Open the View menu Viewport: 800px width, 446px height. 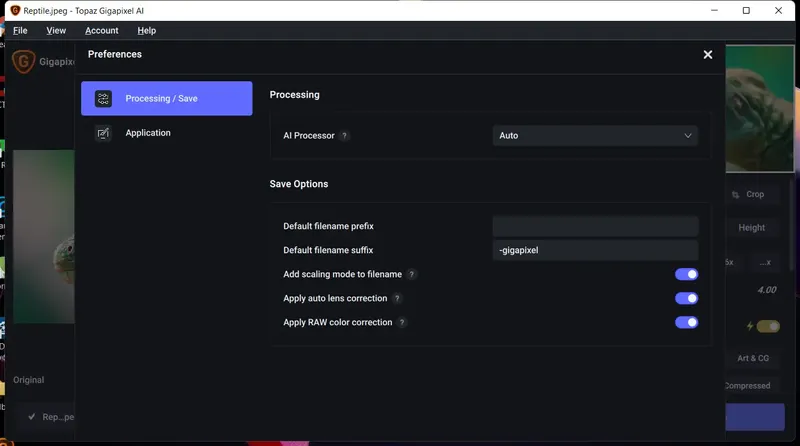56,31
